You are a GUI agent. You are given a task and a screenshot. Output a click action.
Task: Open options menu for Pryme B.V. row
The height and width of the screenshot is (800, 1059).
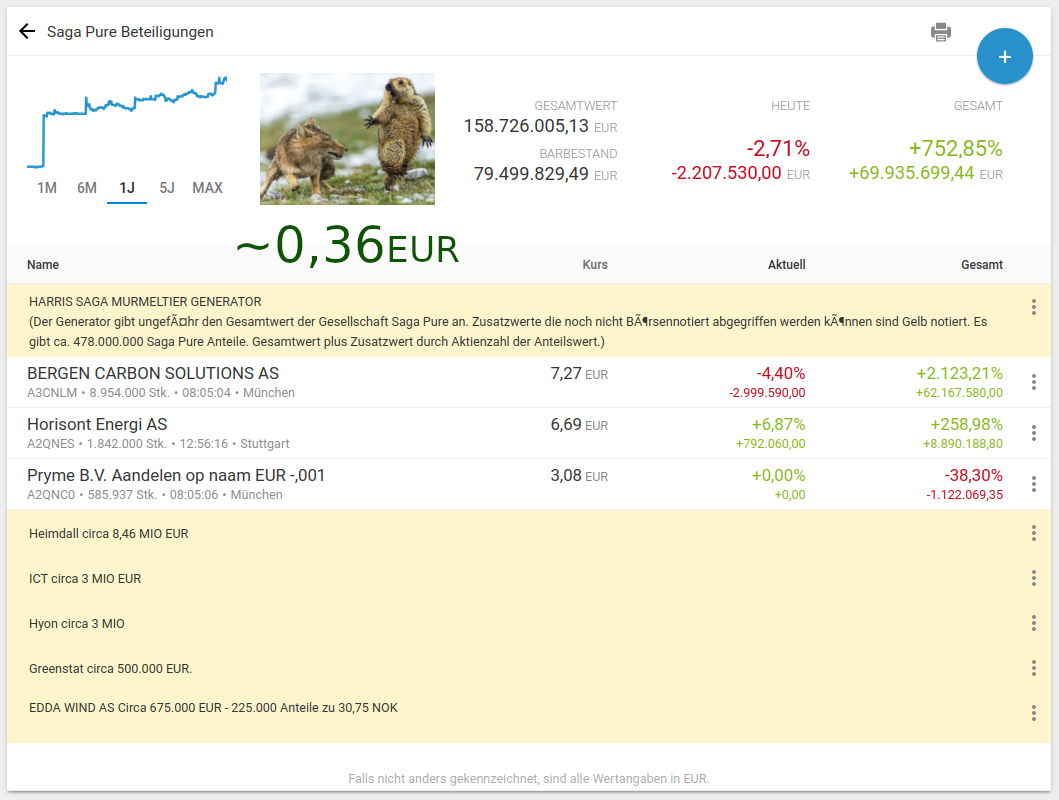[1033, 484]
